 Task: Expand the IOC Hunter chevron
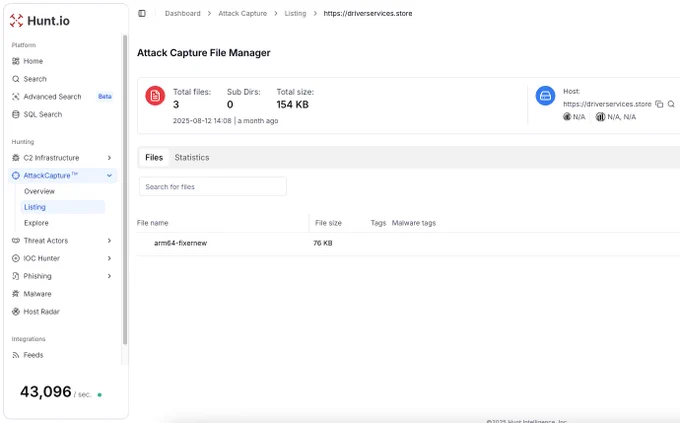[109, 259]
